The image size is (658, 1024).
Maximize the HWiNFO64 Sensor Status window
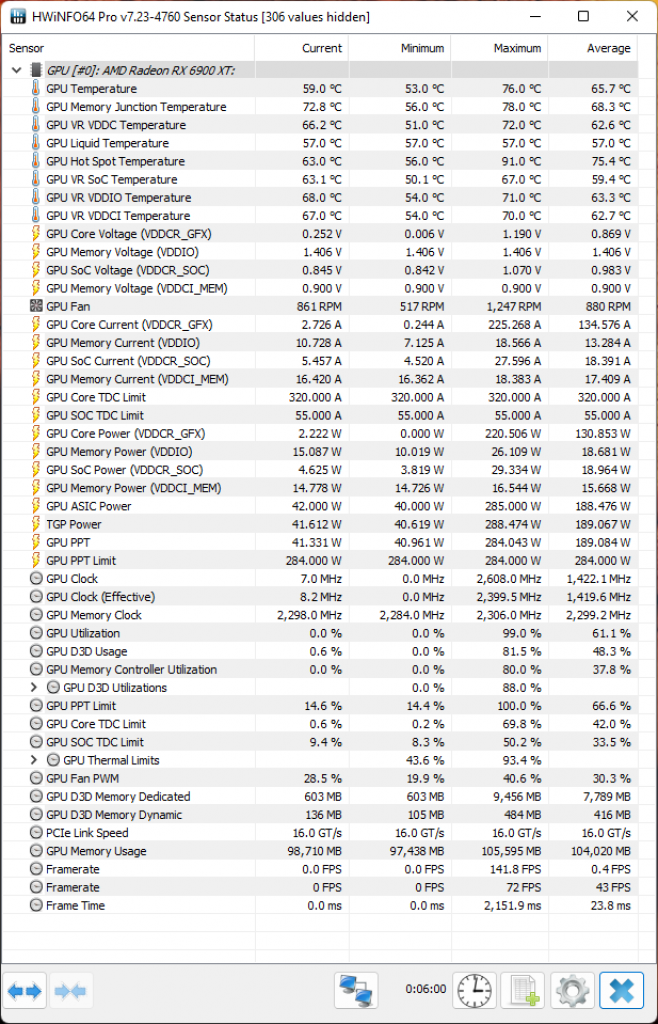pos(584,17)
